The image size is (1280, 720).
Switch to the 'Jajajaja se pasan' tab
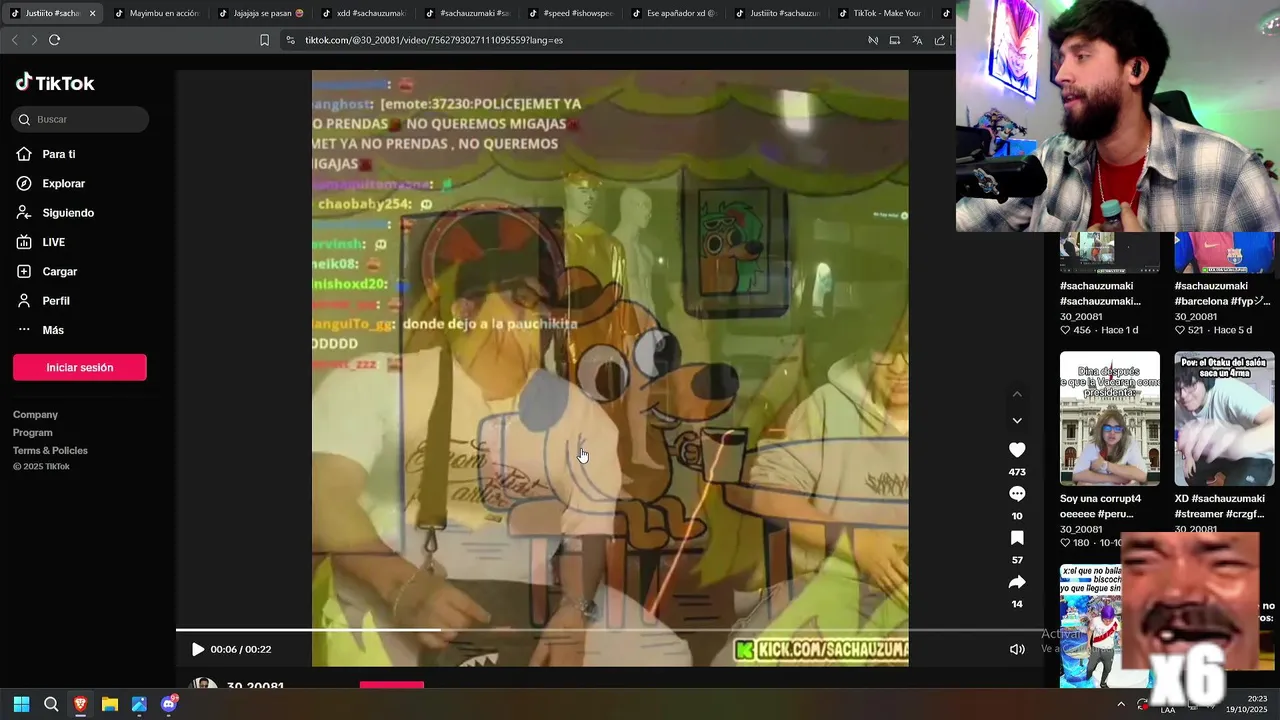pyautogui.click(x=260, y=13)
